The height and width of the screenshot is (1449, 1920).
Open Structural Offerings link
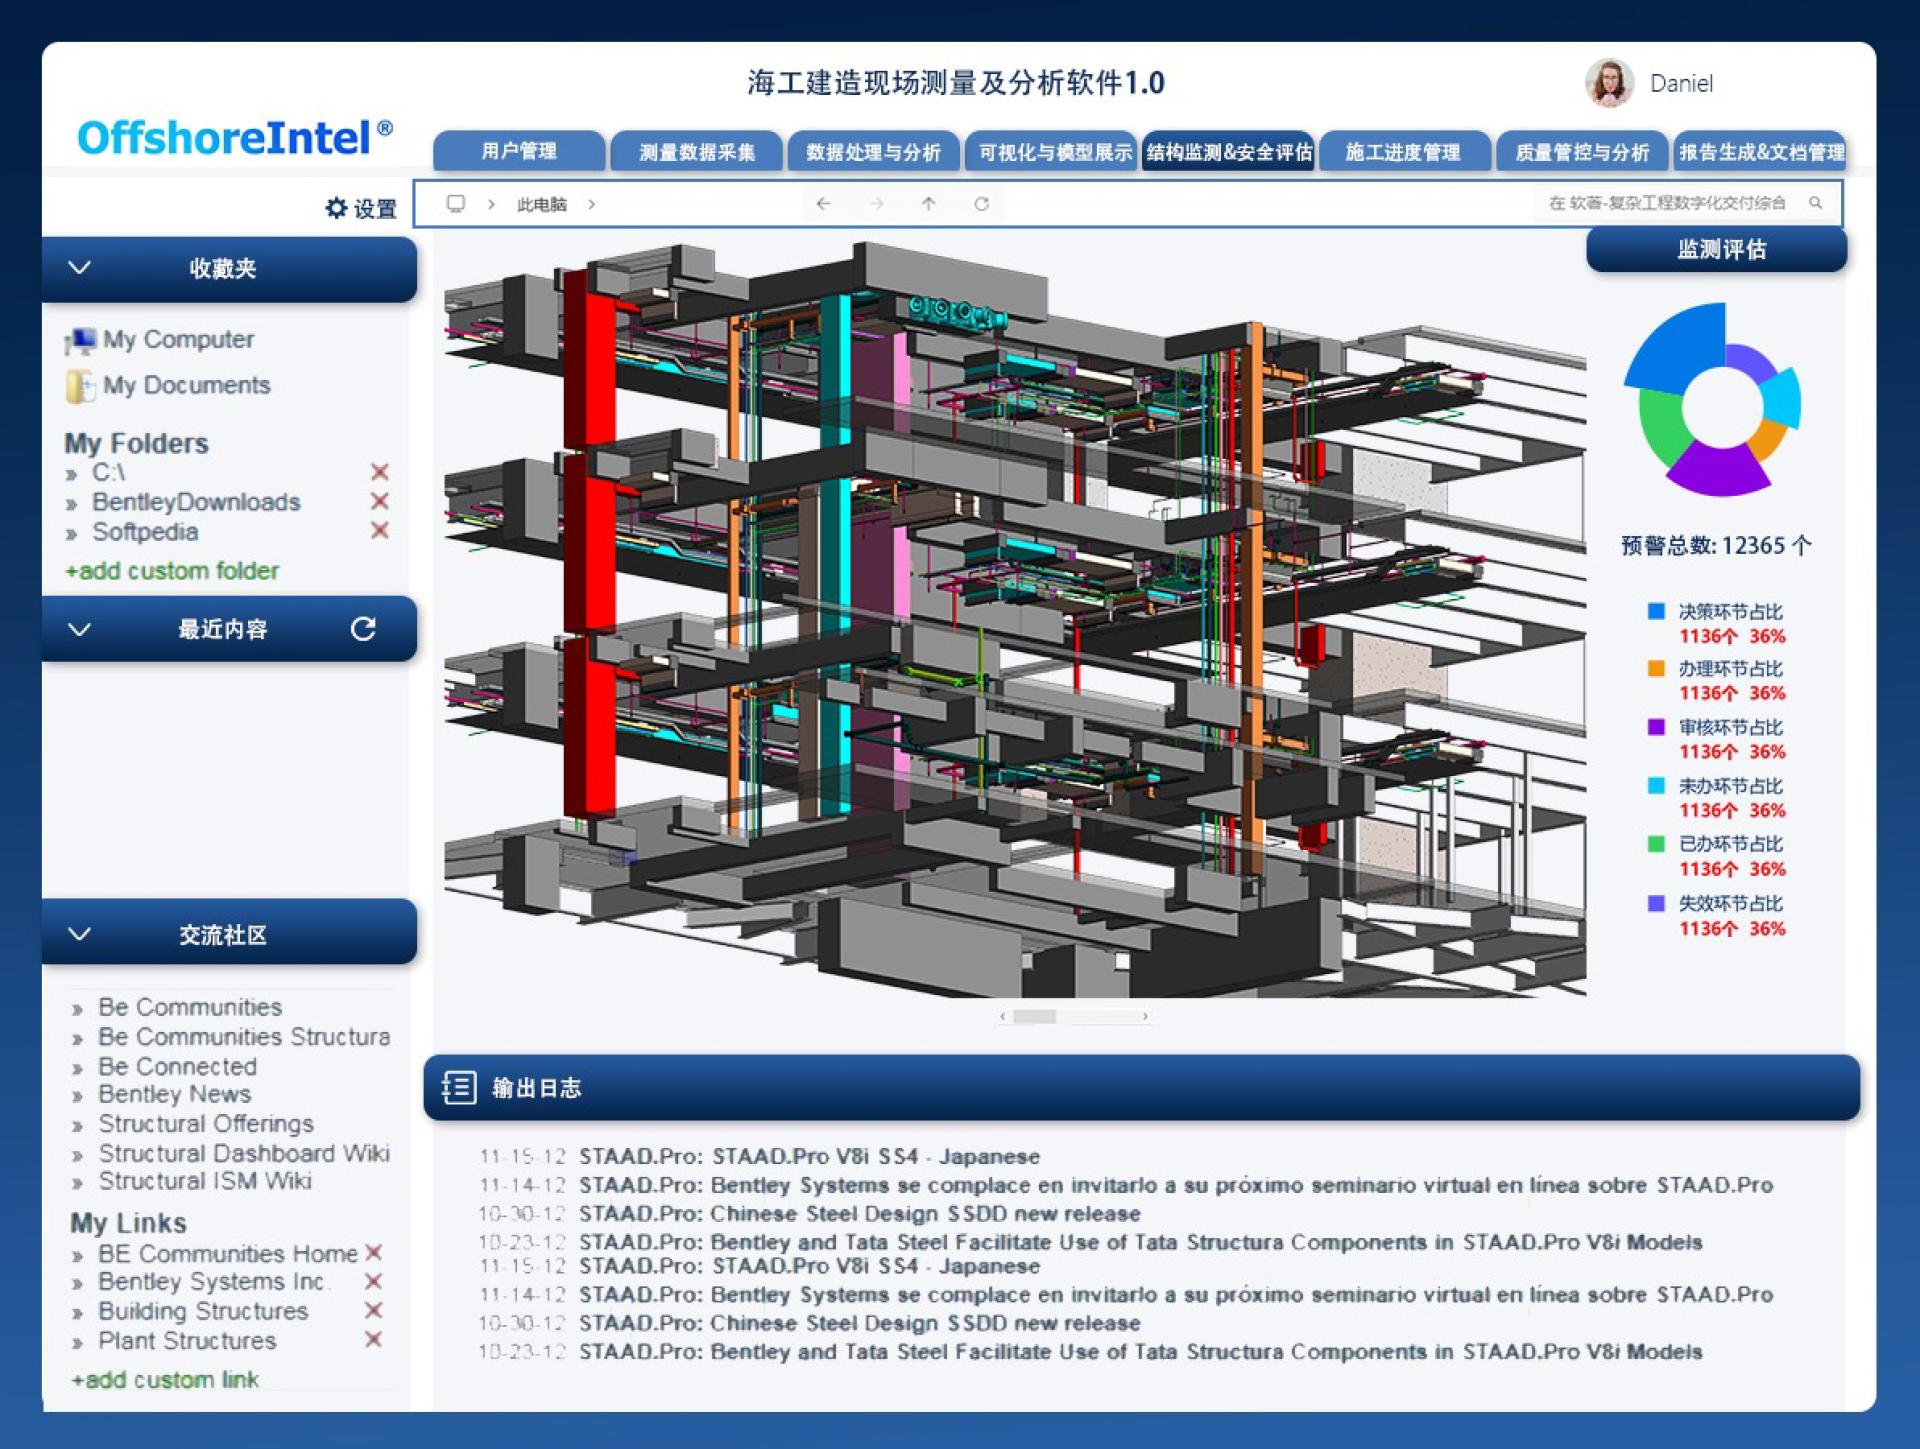click(x=206, y=1123)
